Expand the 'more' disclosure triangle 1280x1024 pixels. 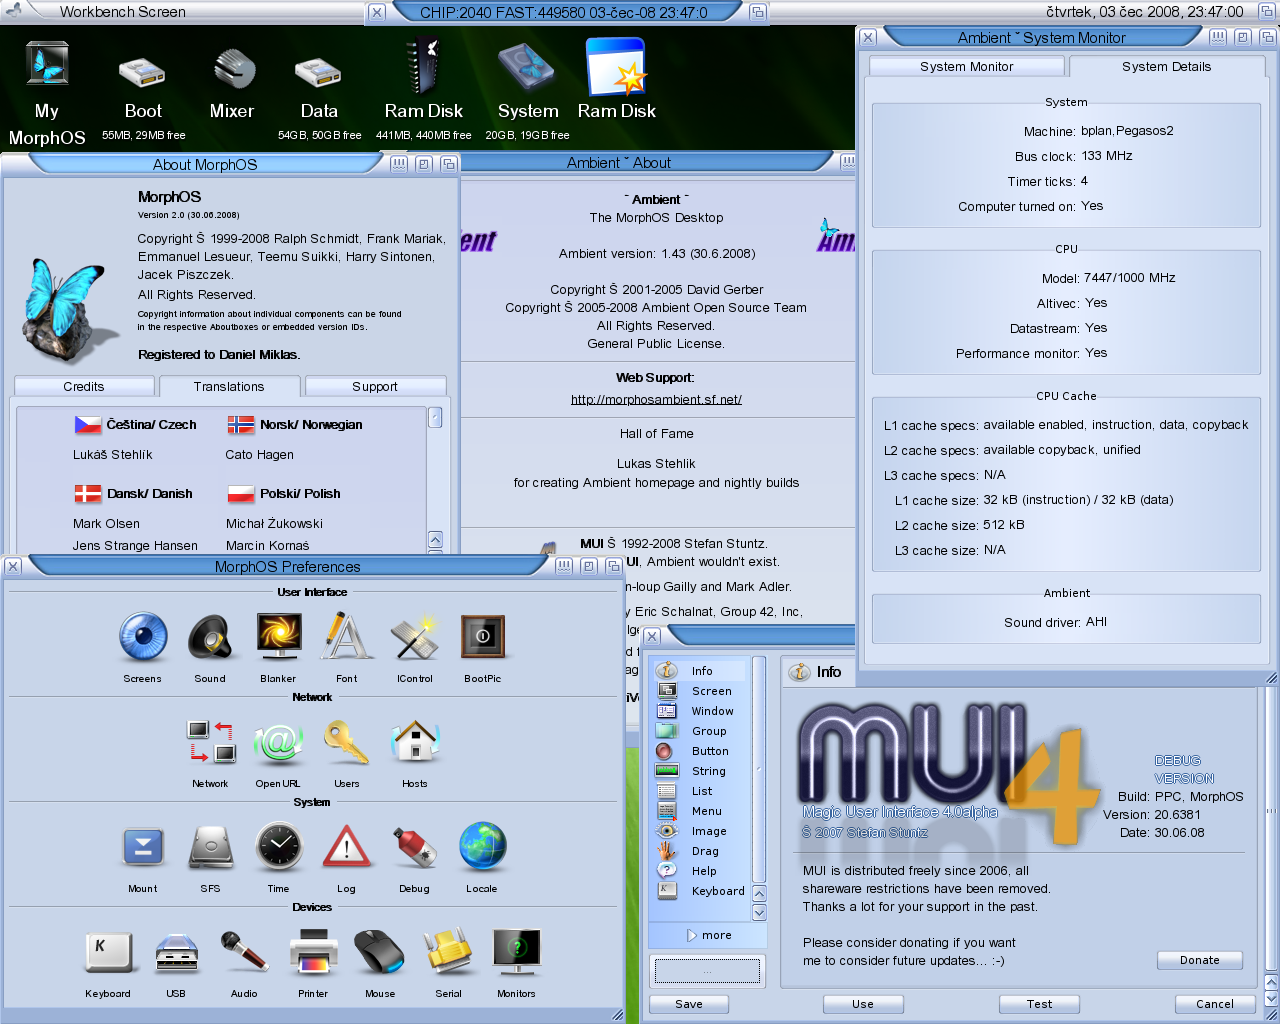pos(692,935)
